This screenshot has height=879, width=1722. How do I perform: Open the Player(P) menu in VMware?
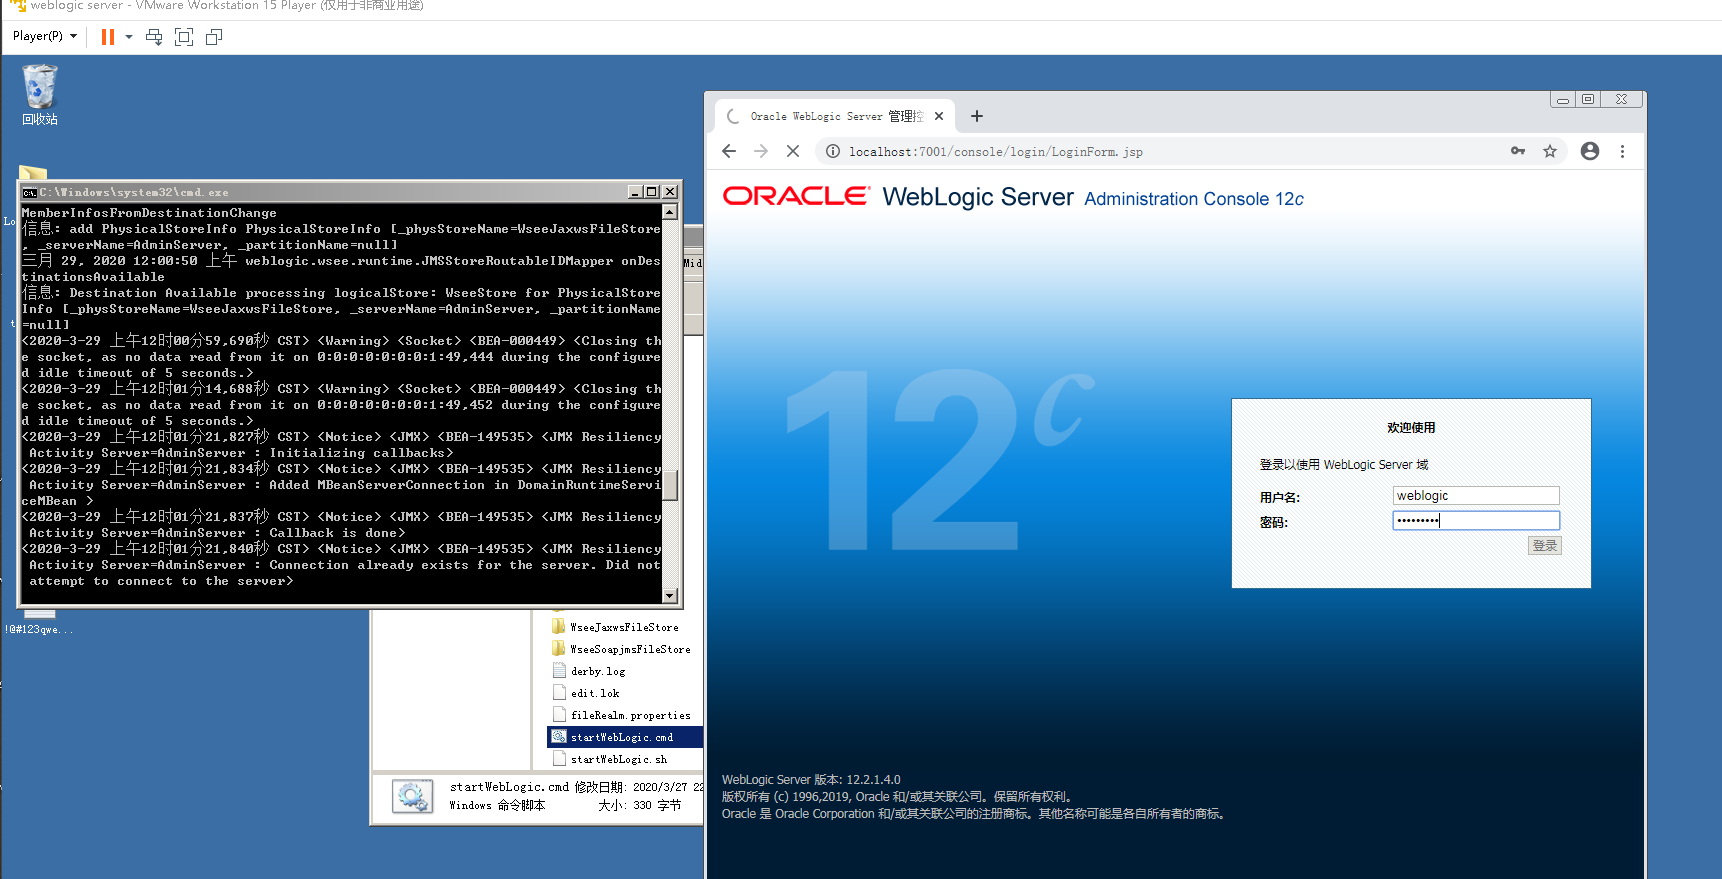[x=44, y=36]
